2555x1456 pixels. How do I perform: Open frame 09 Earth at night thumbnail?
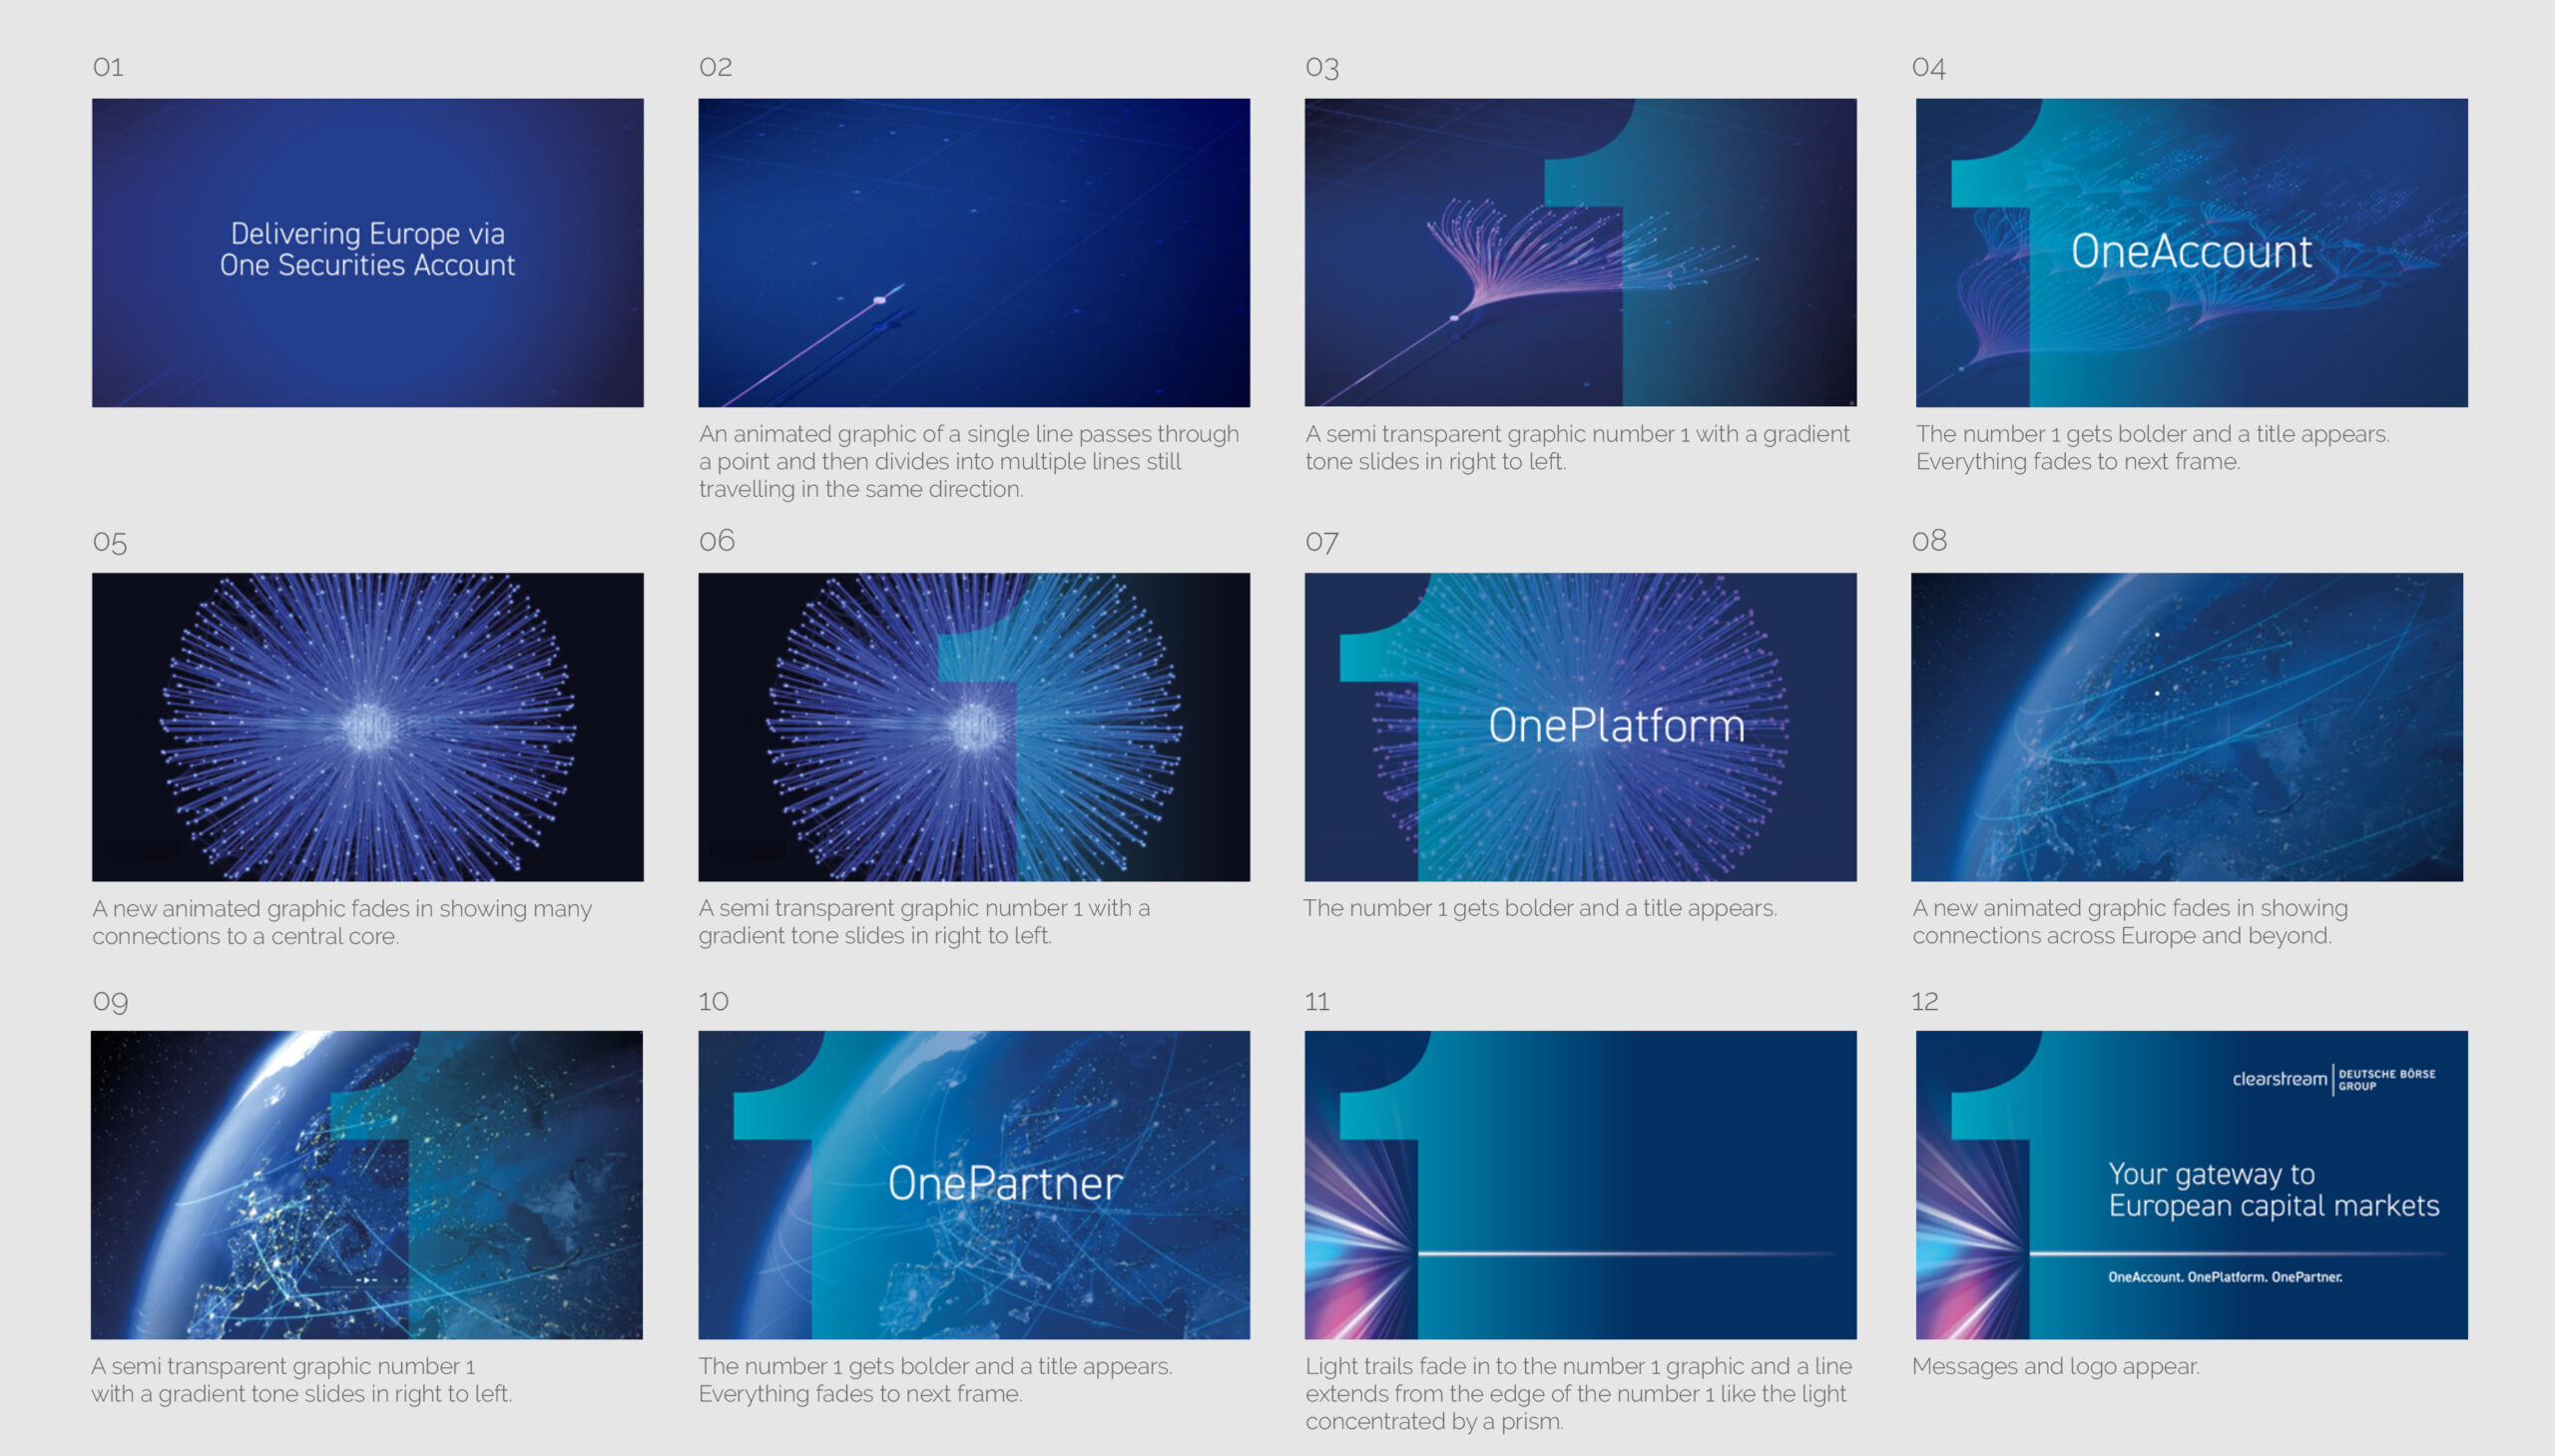(x=366, y=1184)
